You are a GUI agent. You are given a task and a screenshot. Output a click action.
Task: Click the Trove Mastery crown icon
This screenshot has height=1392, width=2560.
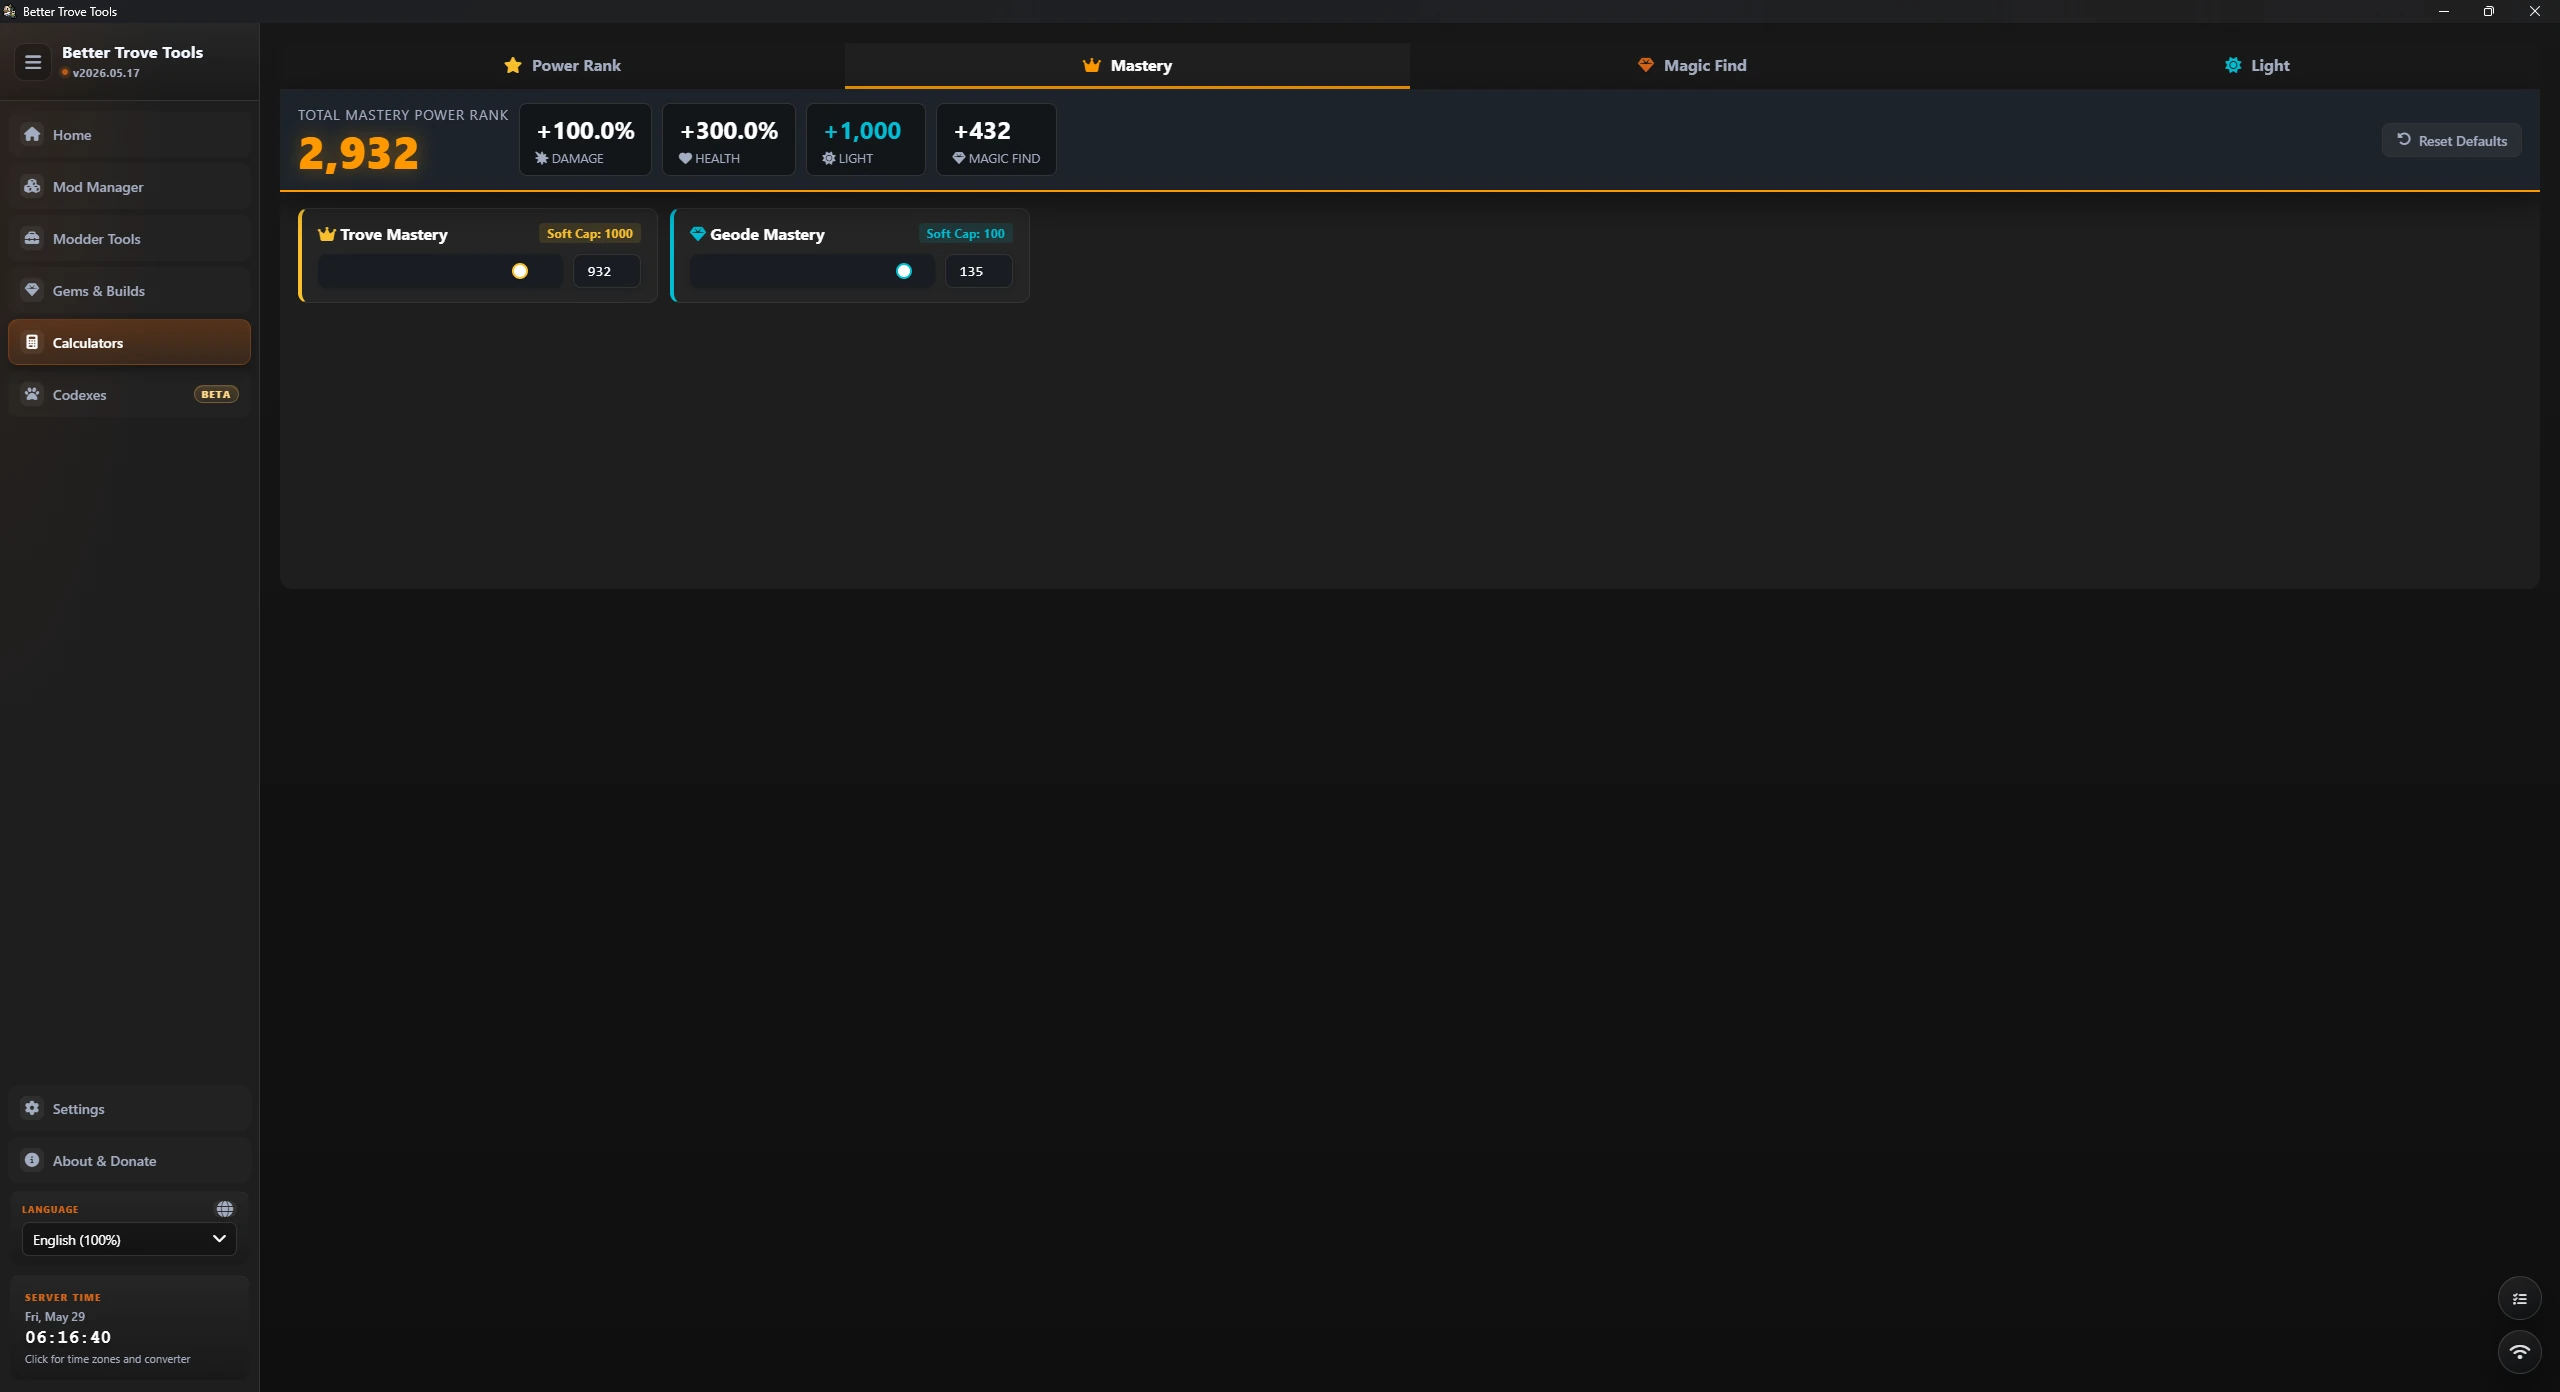[x=326, y=234]
